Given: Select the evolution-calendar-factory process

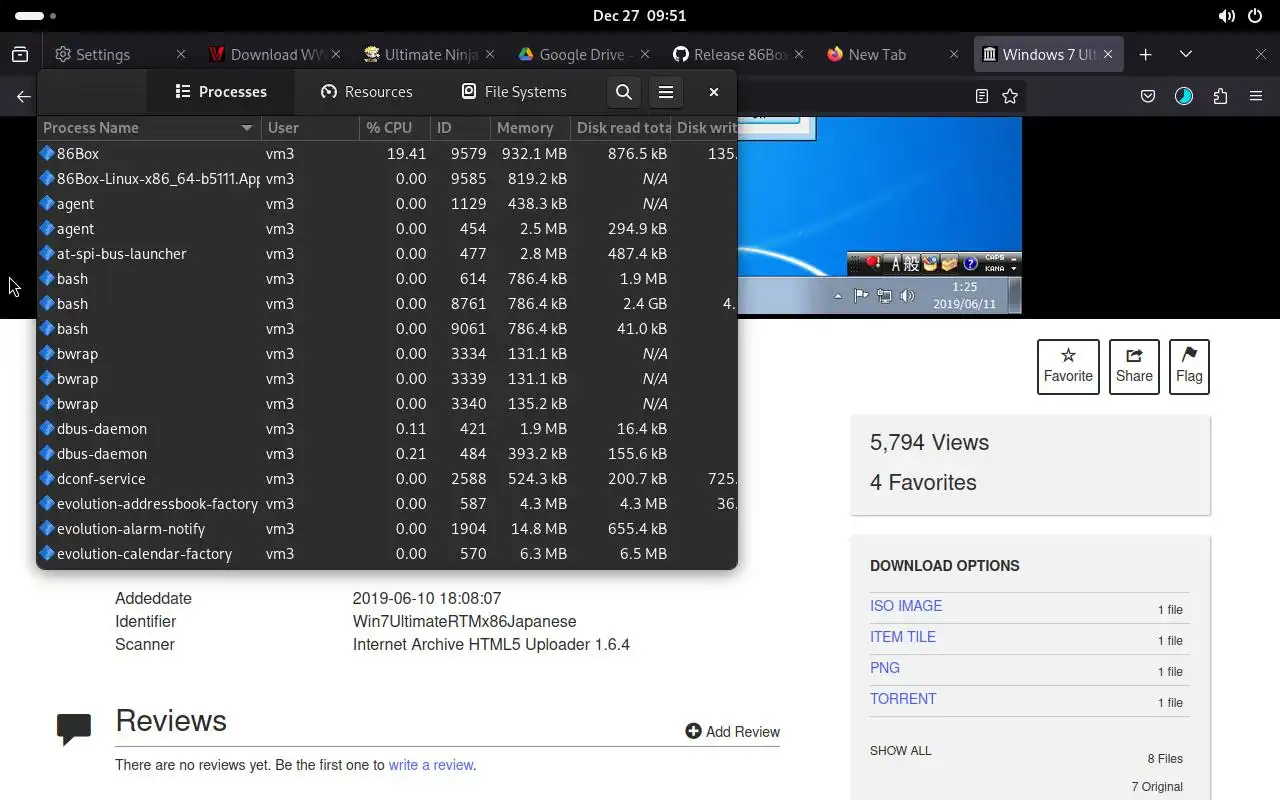Looking at the screenshot, I should (x=387, y=554).
